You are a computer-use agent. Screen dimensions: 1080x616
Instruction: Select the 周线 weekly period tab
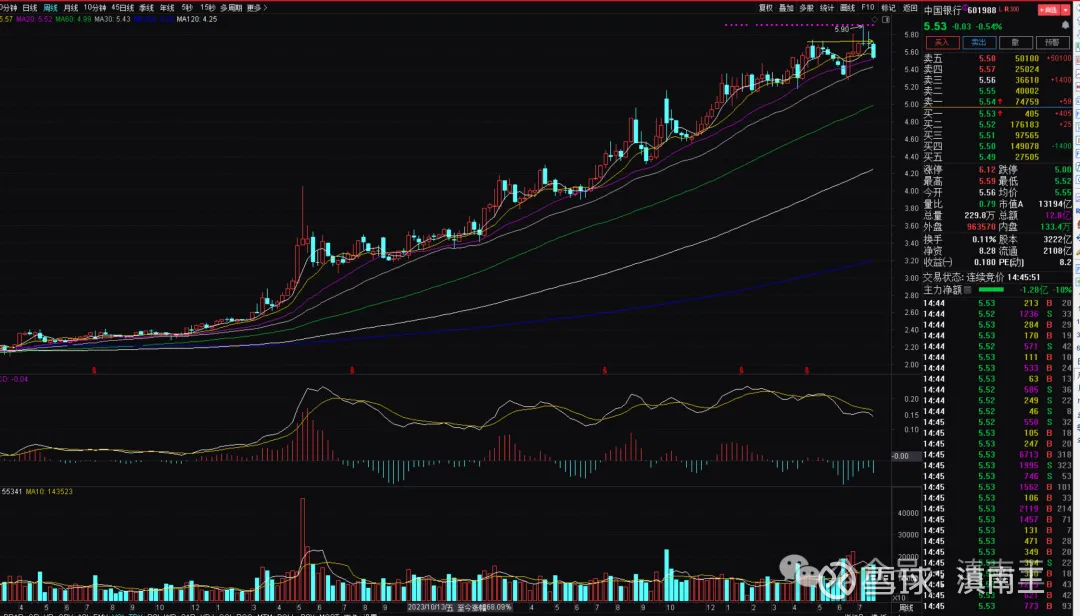pos(50,8)
